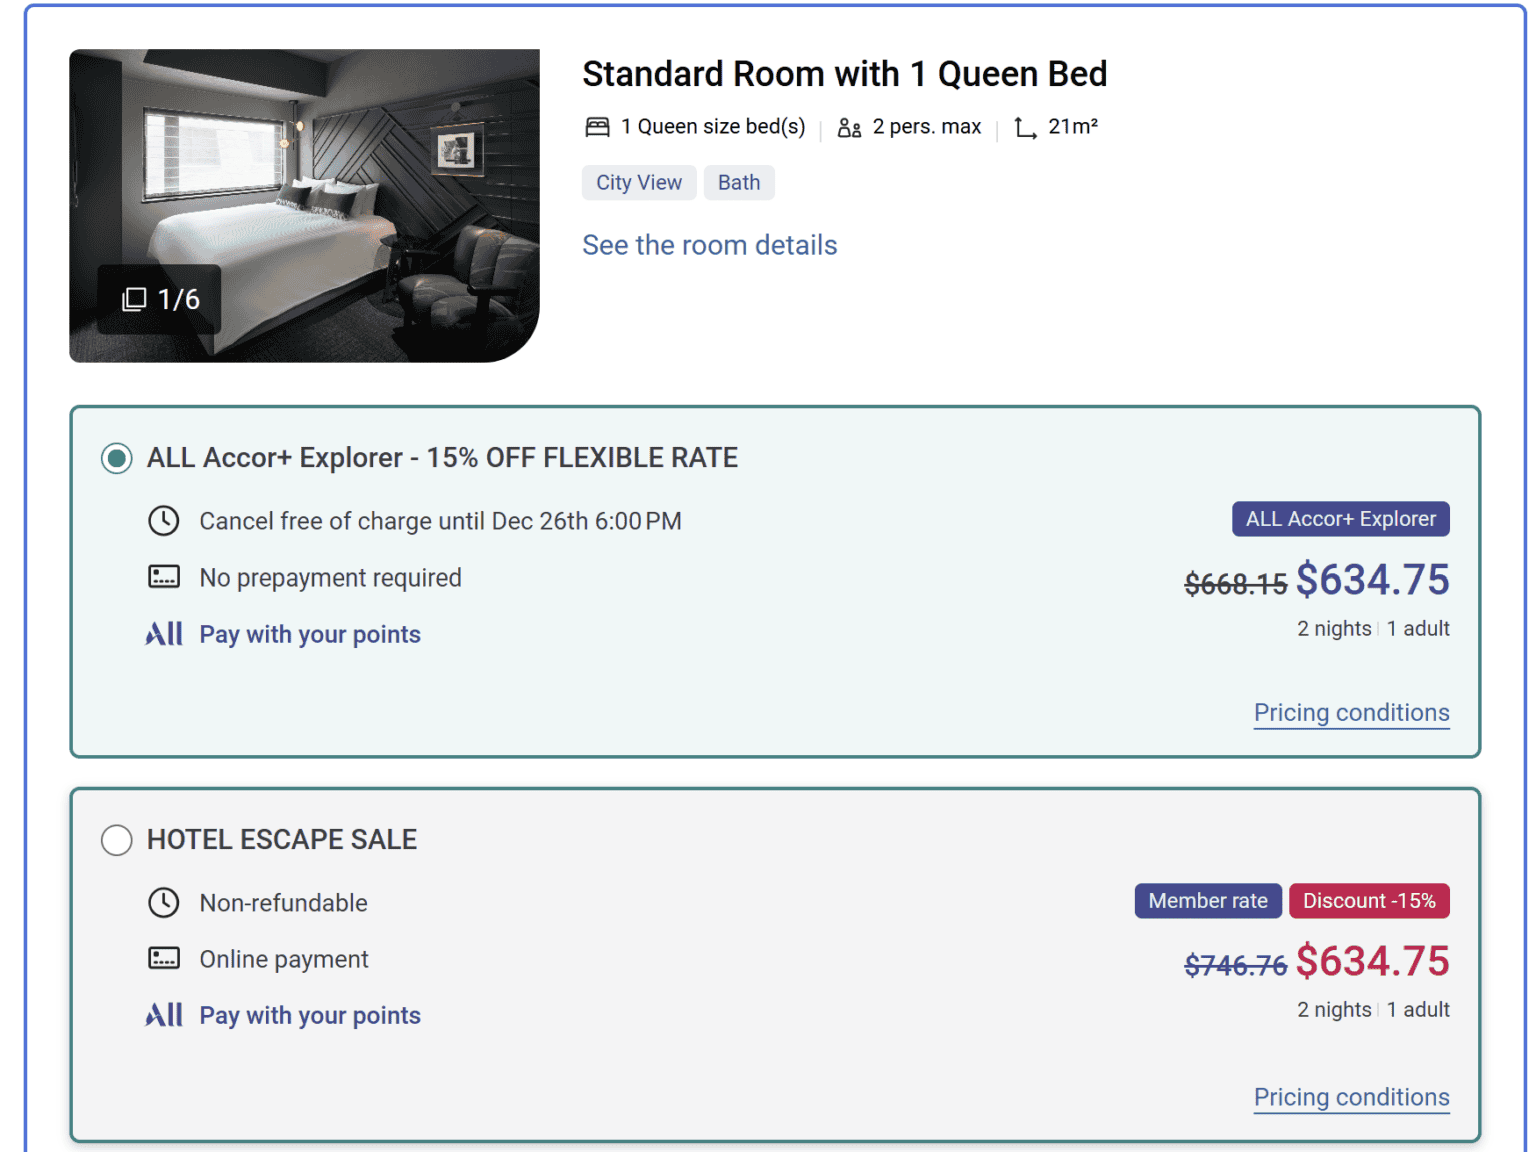Click the clock icon next to Non-refundable
The width and height of the screenshot is (1536, 1152).
pyautogui.click(x=165, y=903)
